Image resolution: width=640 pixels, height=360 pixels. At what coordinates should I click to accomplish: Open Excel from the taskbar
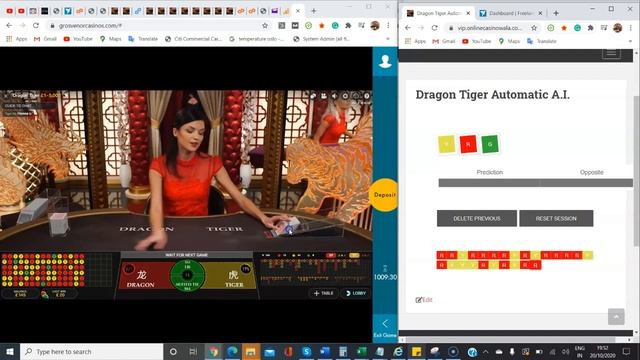tap(362, 351)
